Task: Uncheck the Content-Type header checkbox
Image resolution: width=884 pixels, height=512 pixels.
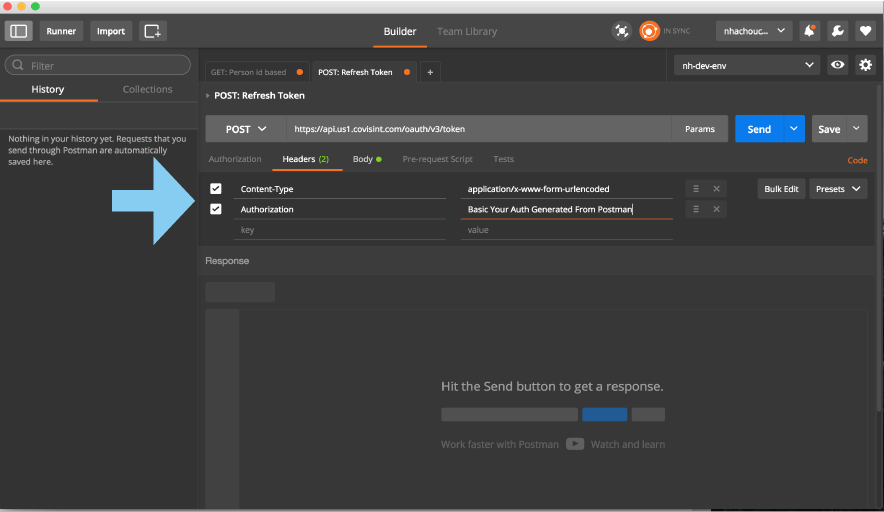Action: [x=216, y=188]
